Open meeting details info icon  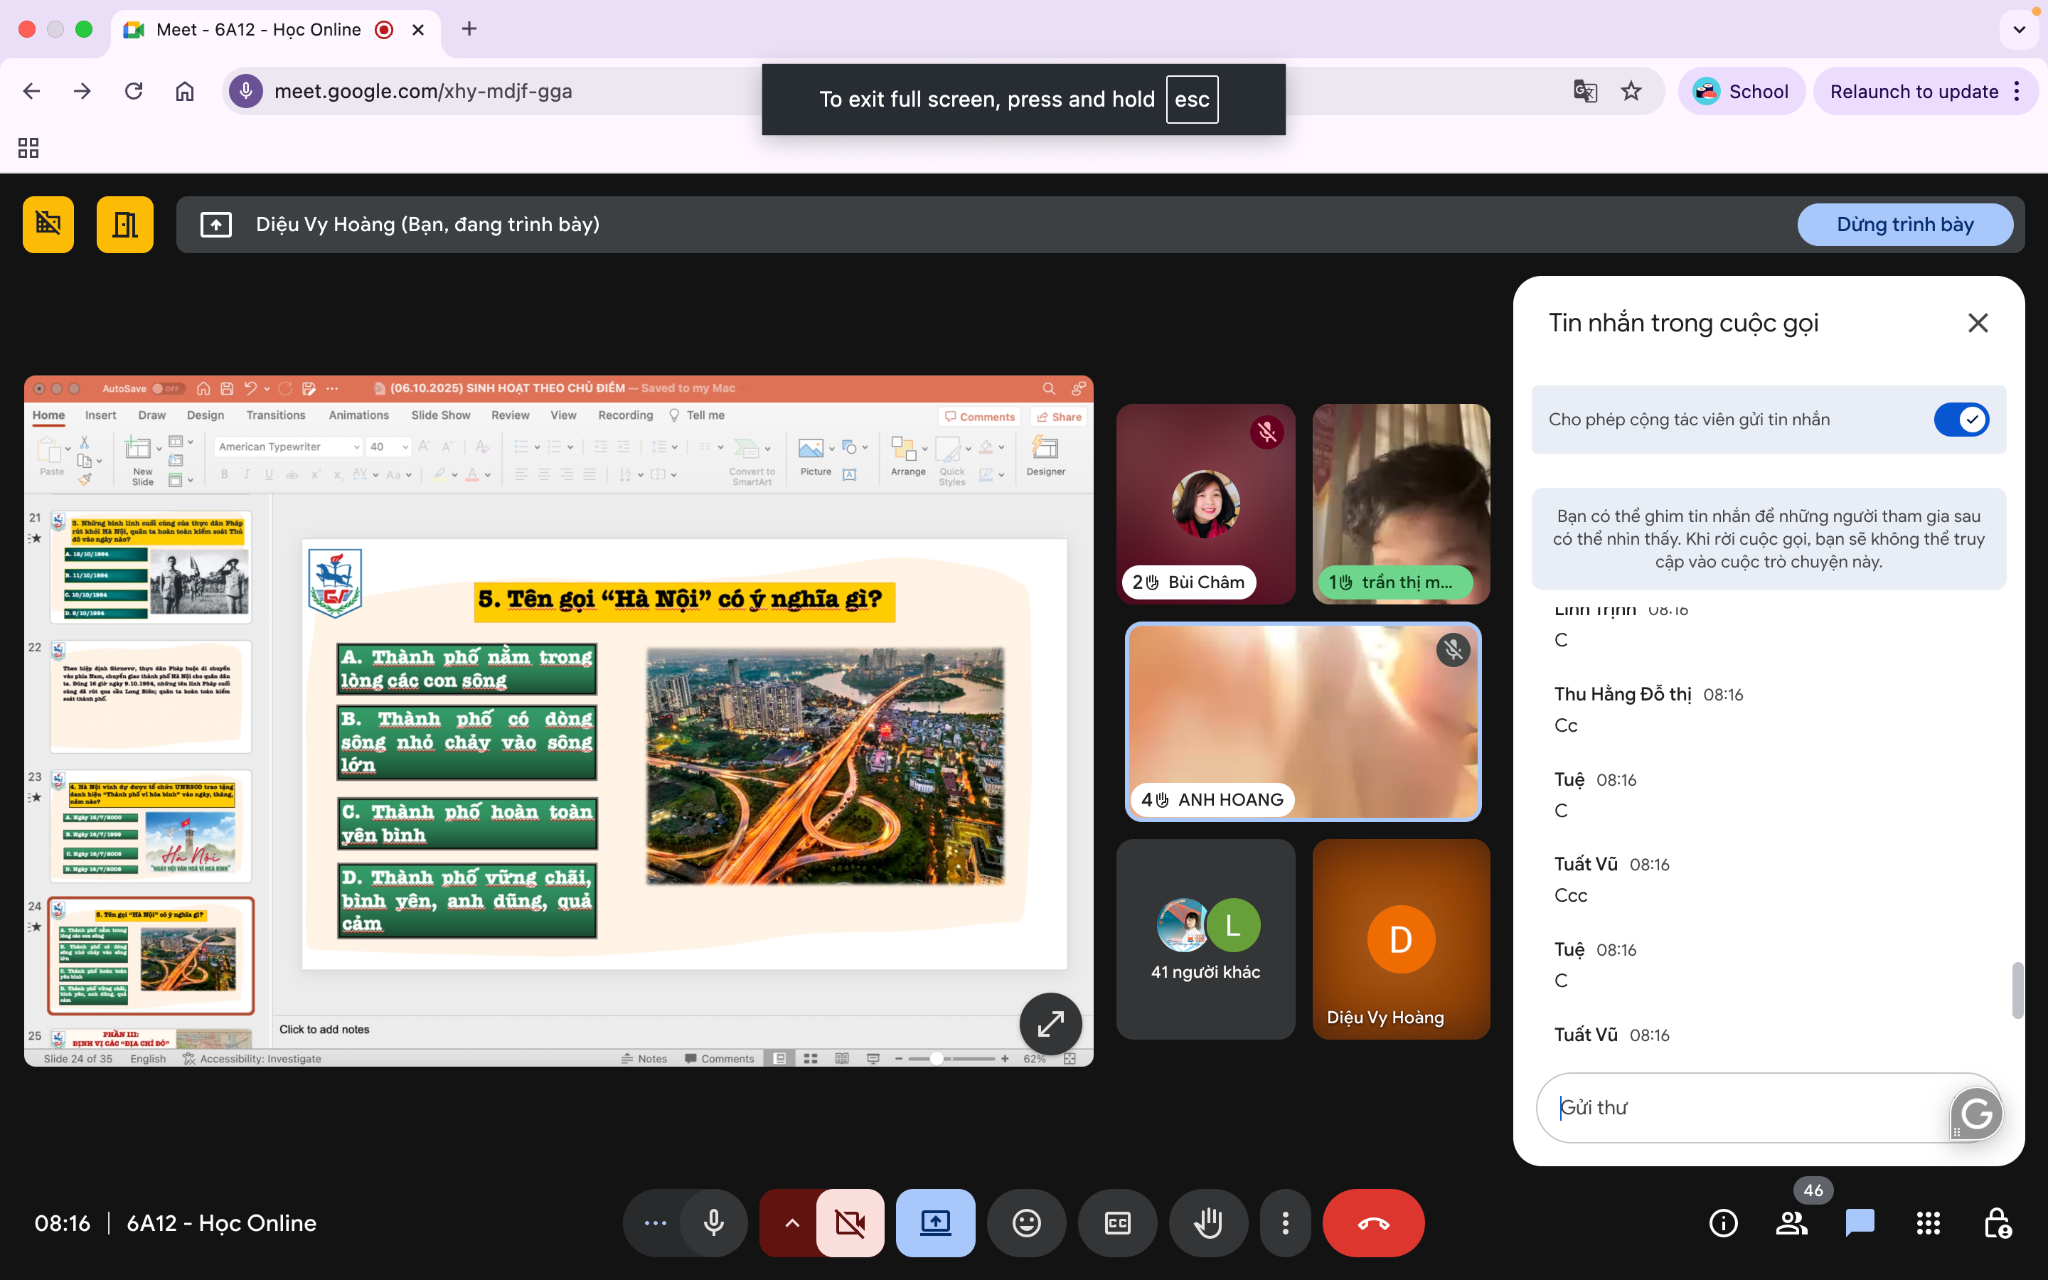(1723, 1222)
